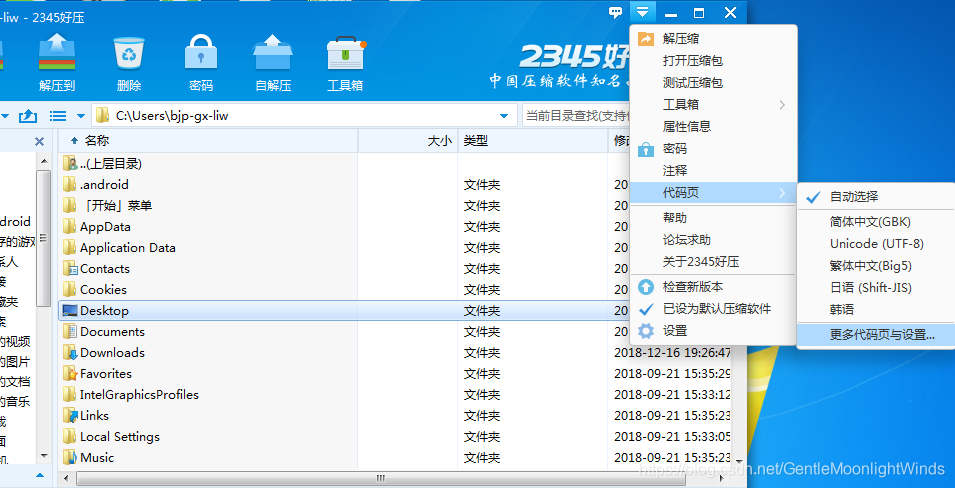955x488 pixels.
Task: Select the Favorites folder row
Action: 396,373
